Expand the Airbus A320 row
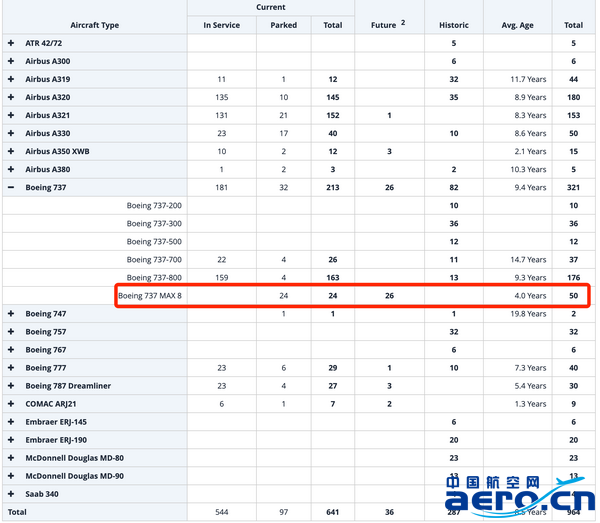 click(x=11, y=97)
